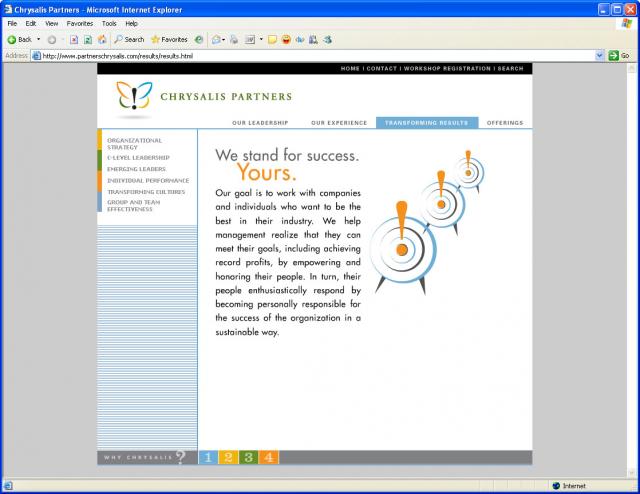Open the Favorites menu
The image size is (640, 494).
(x=79, y=22)
